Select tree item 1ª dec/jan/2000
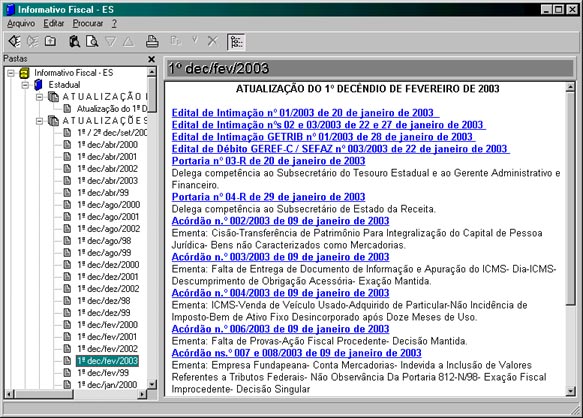This screenshot has width=583, height=418. pyautogui.click(x=107, y=385)
